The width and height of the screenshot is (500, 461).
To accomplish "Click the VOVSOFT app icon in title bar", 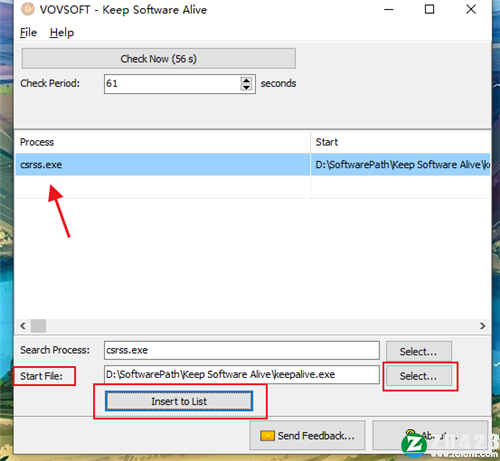I will click(28, 9).
